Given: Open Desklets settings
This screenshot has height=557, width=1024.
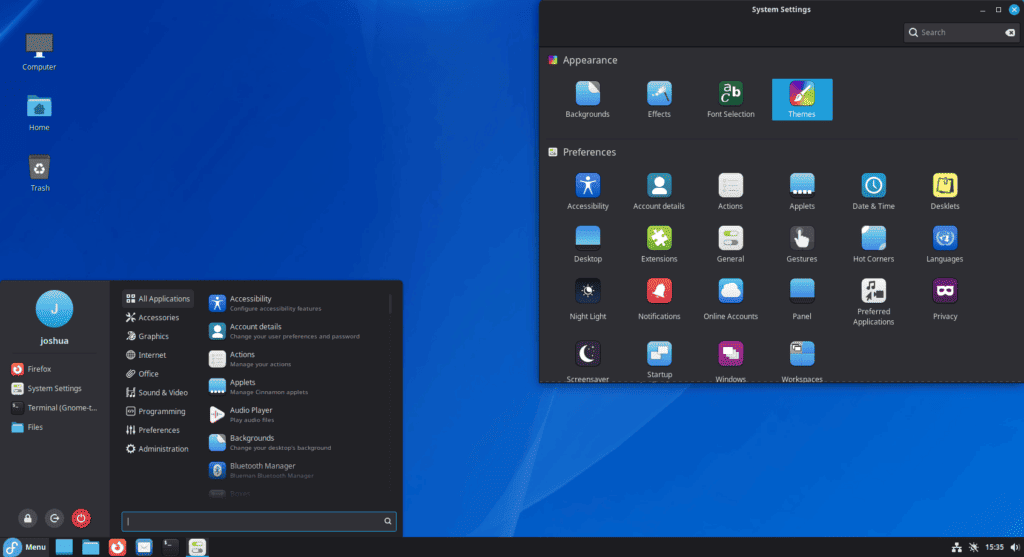Looking at the screenshot, I should [x=945, y=191].
